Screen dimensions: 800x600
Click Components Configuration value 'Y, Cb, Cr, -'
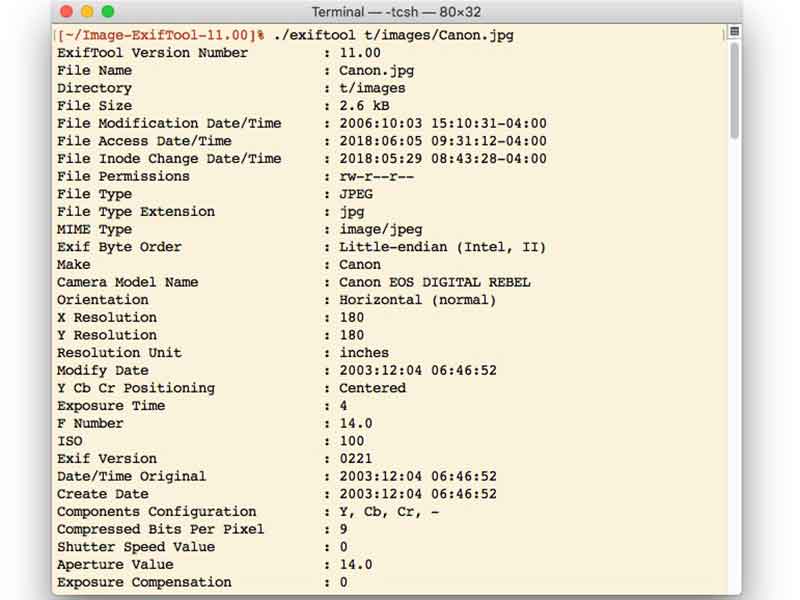click(389, 512)
